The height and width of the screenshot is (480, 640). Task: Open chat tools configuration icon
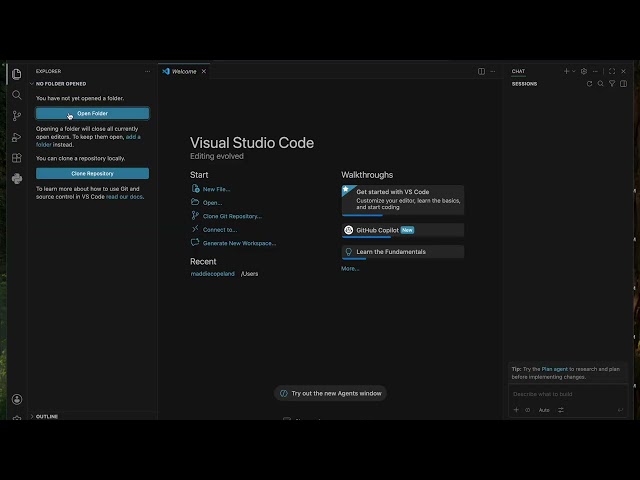(x=561, y=410)
